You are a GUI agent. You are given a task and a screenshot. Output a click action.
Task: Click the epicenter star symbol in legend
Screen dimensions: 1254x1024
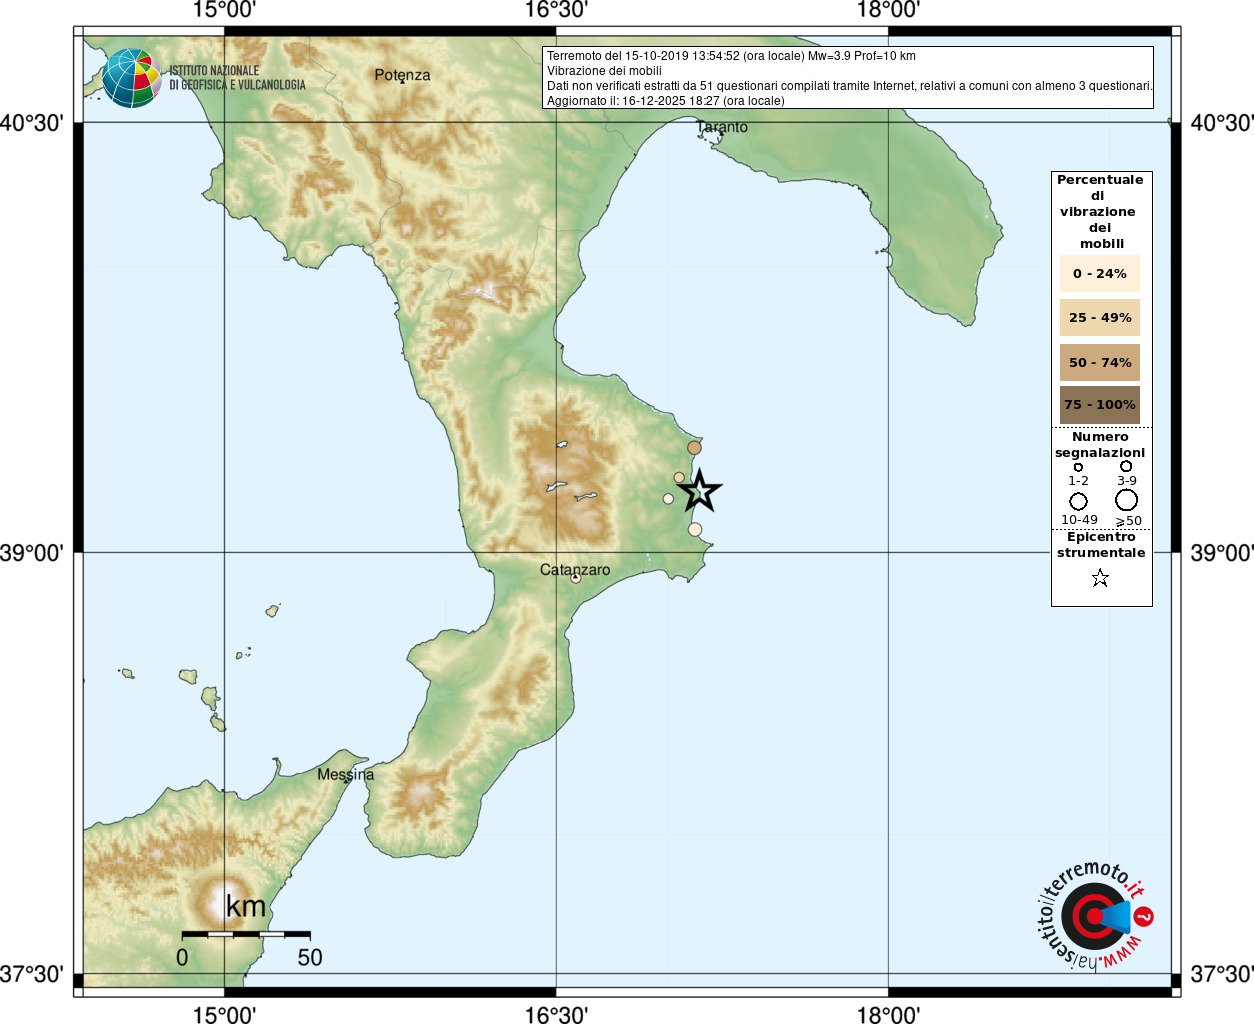click(x=1100, y=578)
